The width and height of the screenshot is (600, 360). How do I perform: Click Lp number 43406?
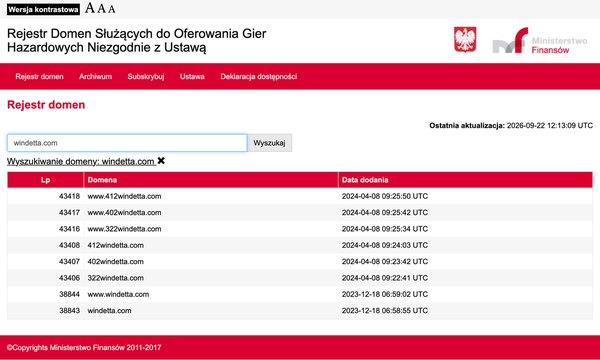[69, 278]
